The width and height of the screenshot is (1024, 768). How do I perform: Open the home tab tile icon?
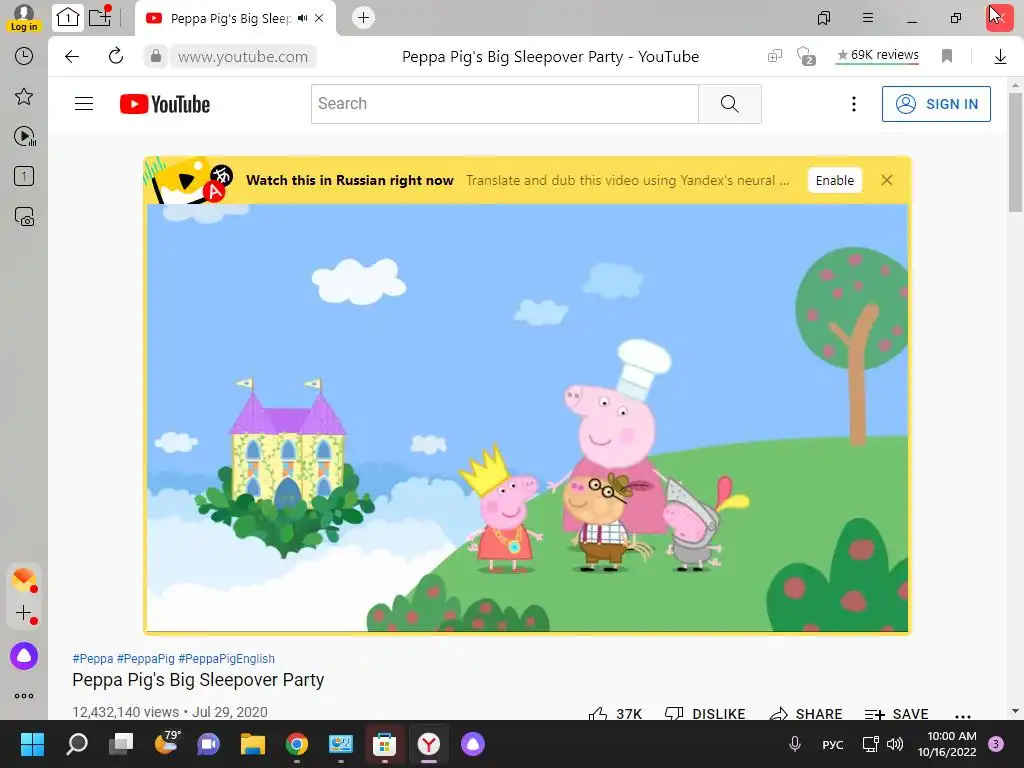click(68, 18)
